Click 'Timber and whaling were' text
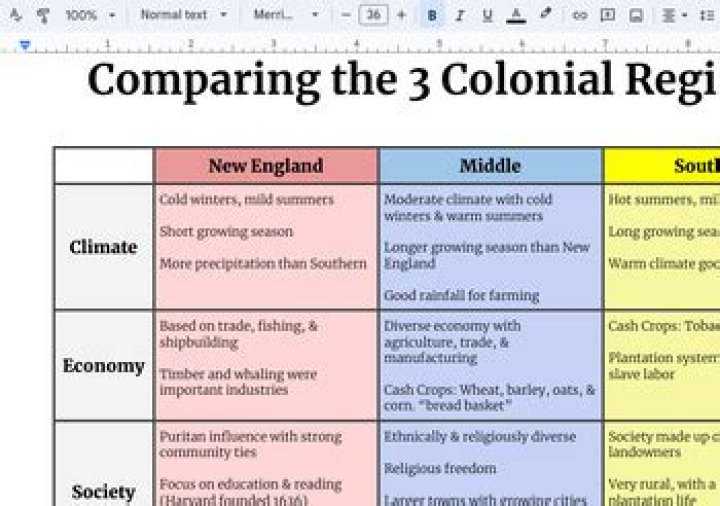This screenshot has height=506, width=720. pos(238,374)
